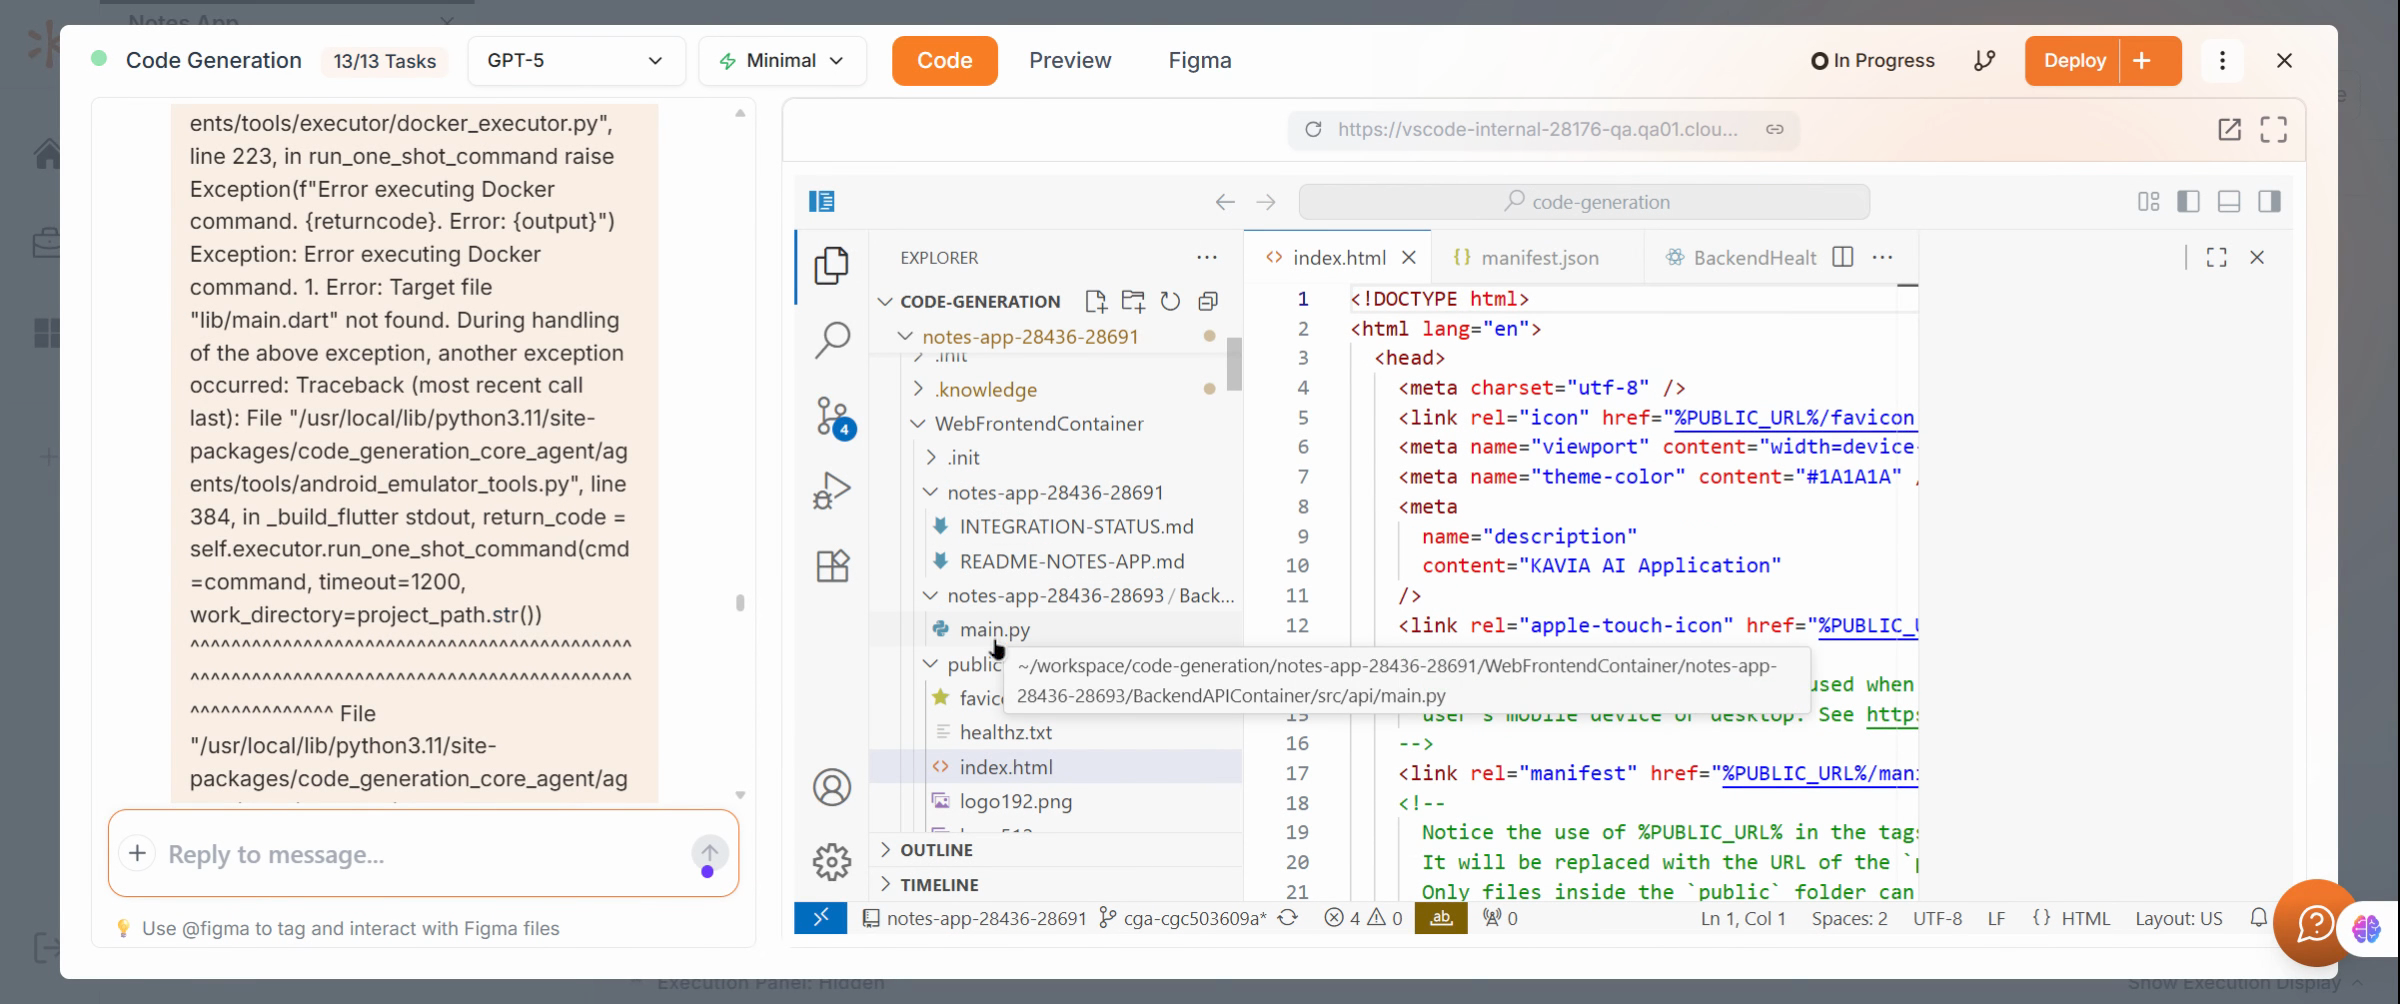Toggle the secondary side bar
Viewport: 2400px width, 1004px height.
[2269, 202]
